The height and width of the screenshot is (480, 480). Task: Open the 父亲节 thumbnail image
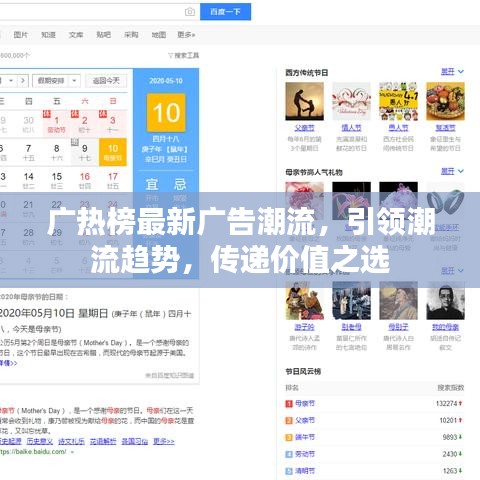click(304, 101)
